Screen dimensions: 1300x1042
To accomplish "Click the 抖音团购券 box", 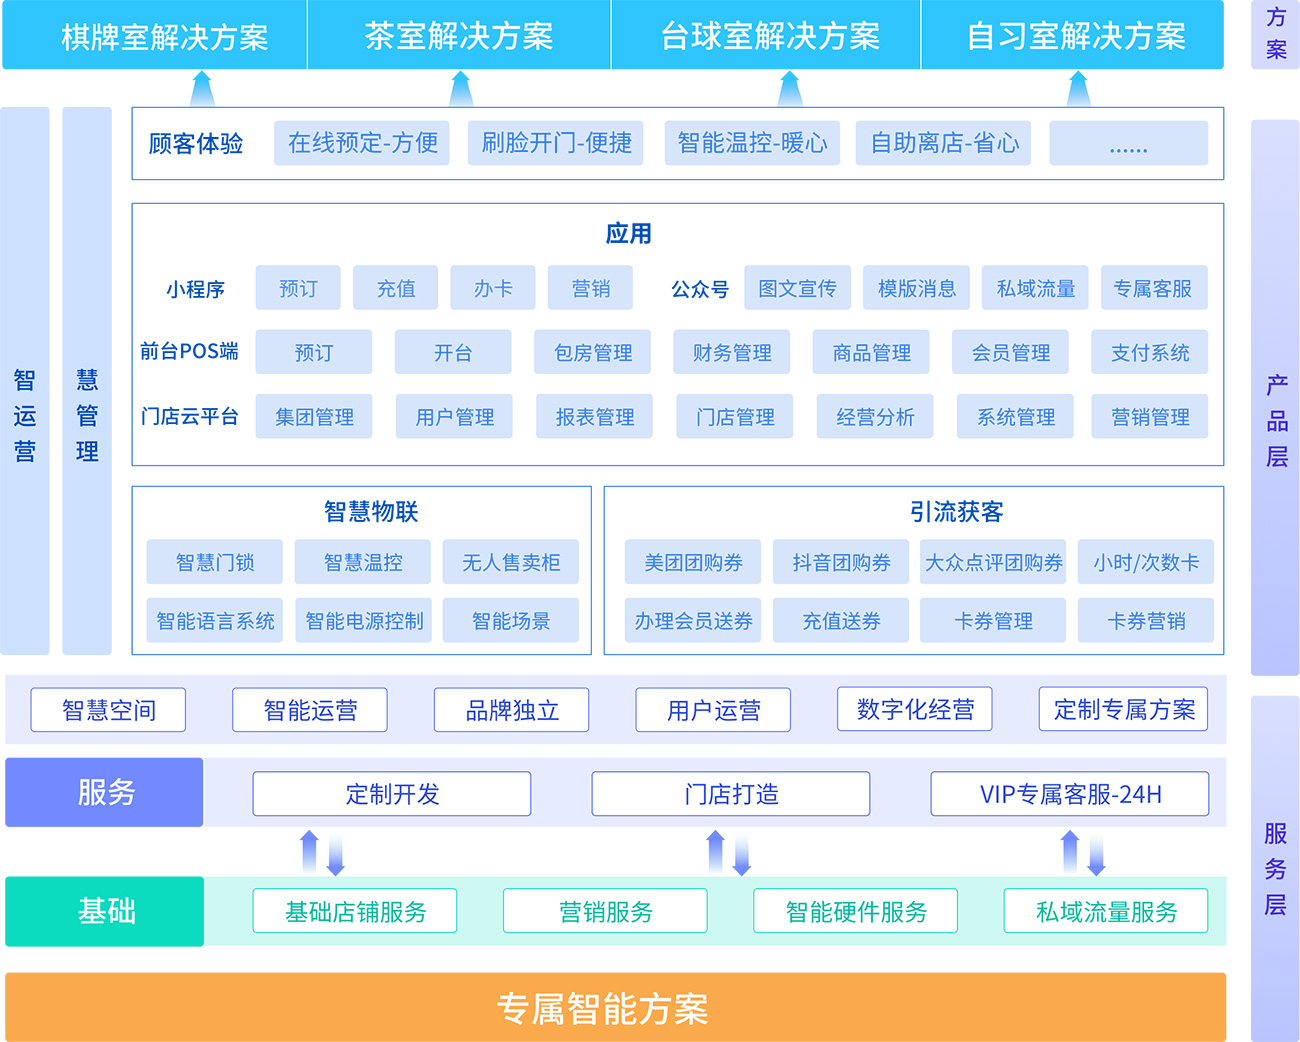I will (x=841, y=562).
